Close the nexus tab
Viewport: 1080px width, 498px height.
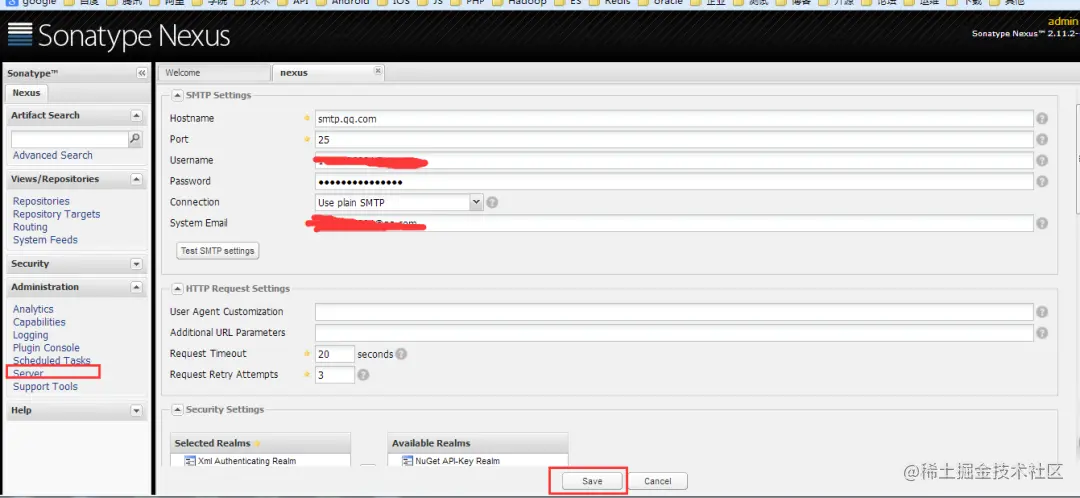coord(377,70)
